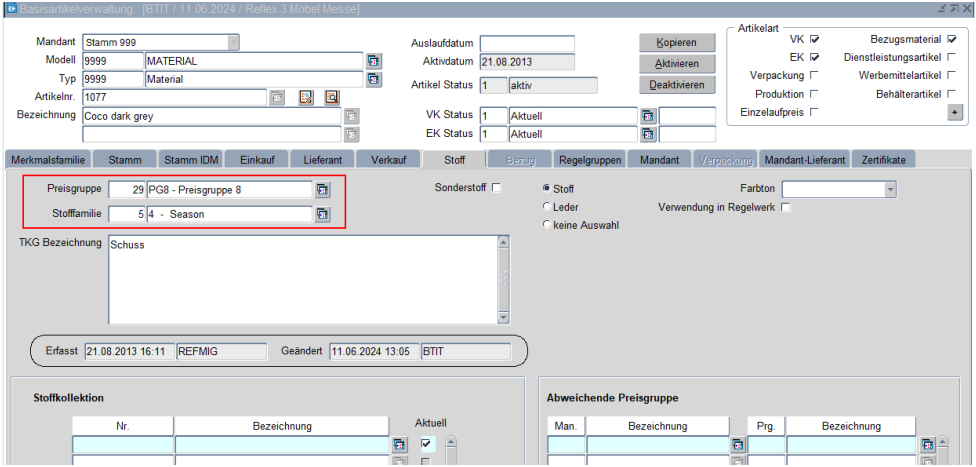
Task: Enable the Sonderstoff checkbox
Action: 497,188
